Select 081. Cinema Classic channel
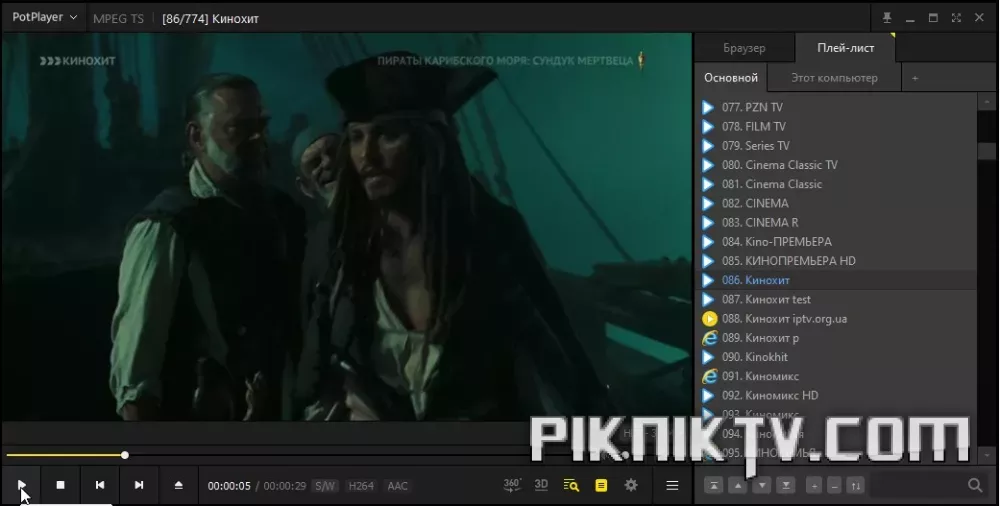 click(835, 184)
